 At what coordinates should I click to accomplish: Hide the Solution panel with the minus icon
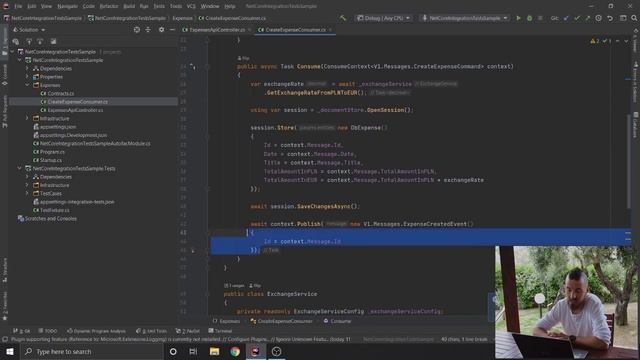(172, 30)
